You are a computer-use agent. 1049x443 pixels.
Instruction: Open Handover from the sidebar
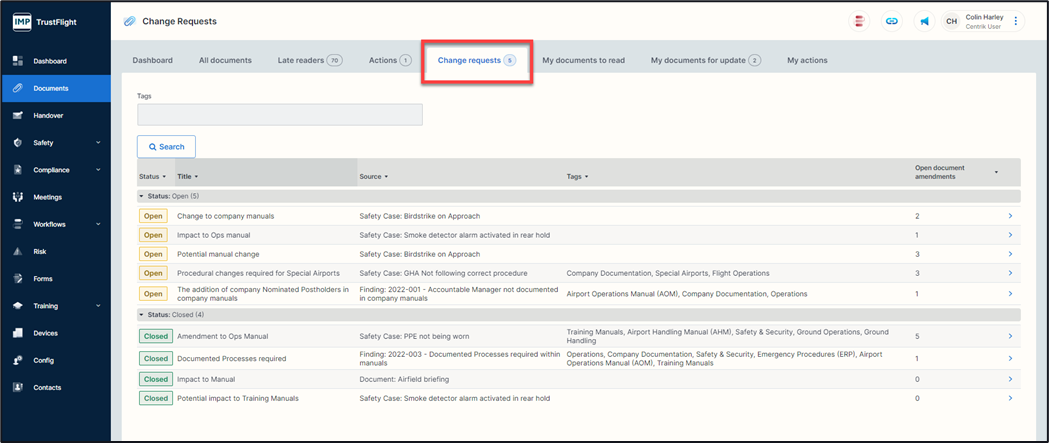(x=48, y=116)
